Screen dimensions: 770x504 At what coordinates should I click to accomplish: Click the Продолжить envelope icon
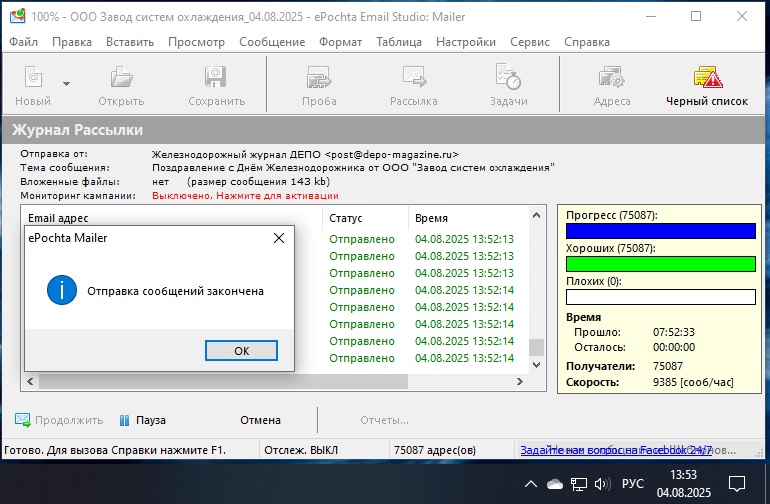(23, 420)
